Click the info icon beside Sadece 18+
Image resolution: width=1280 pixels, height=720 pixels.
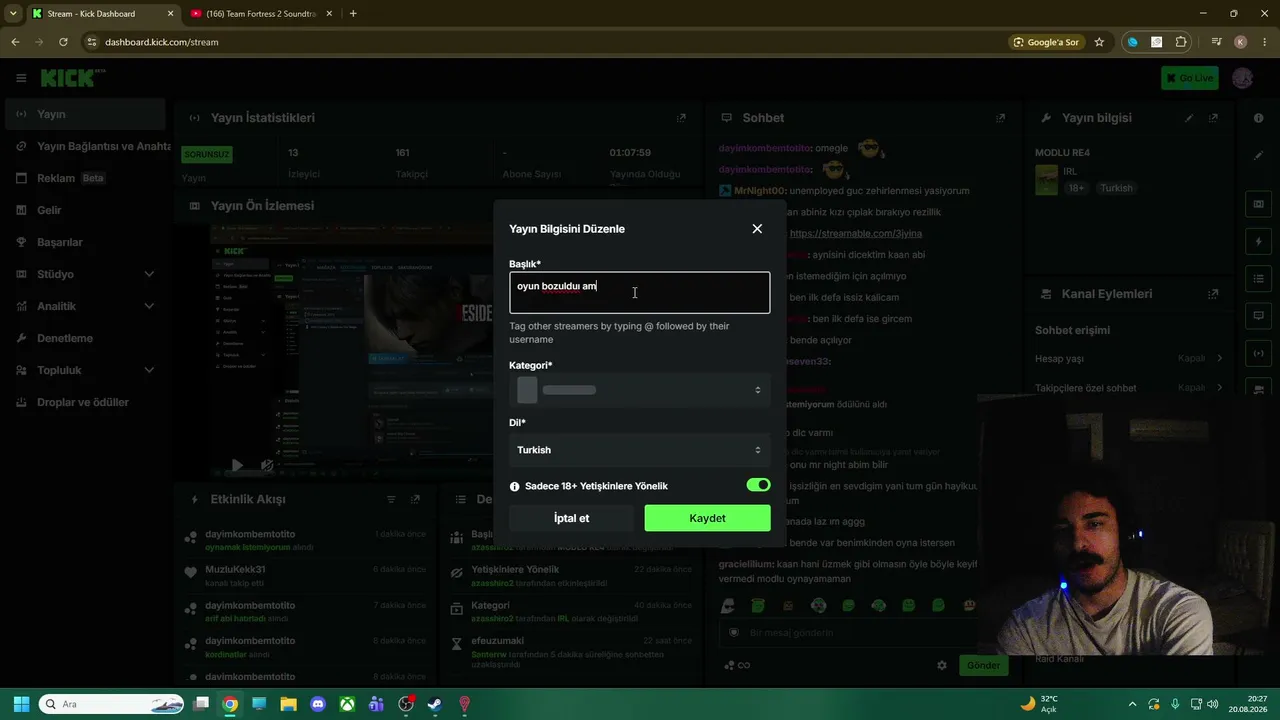tap(515, 487)
